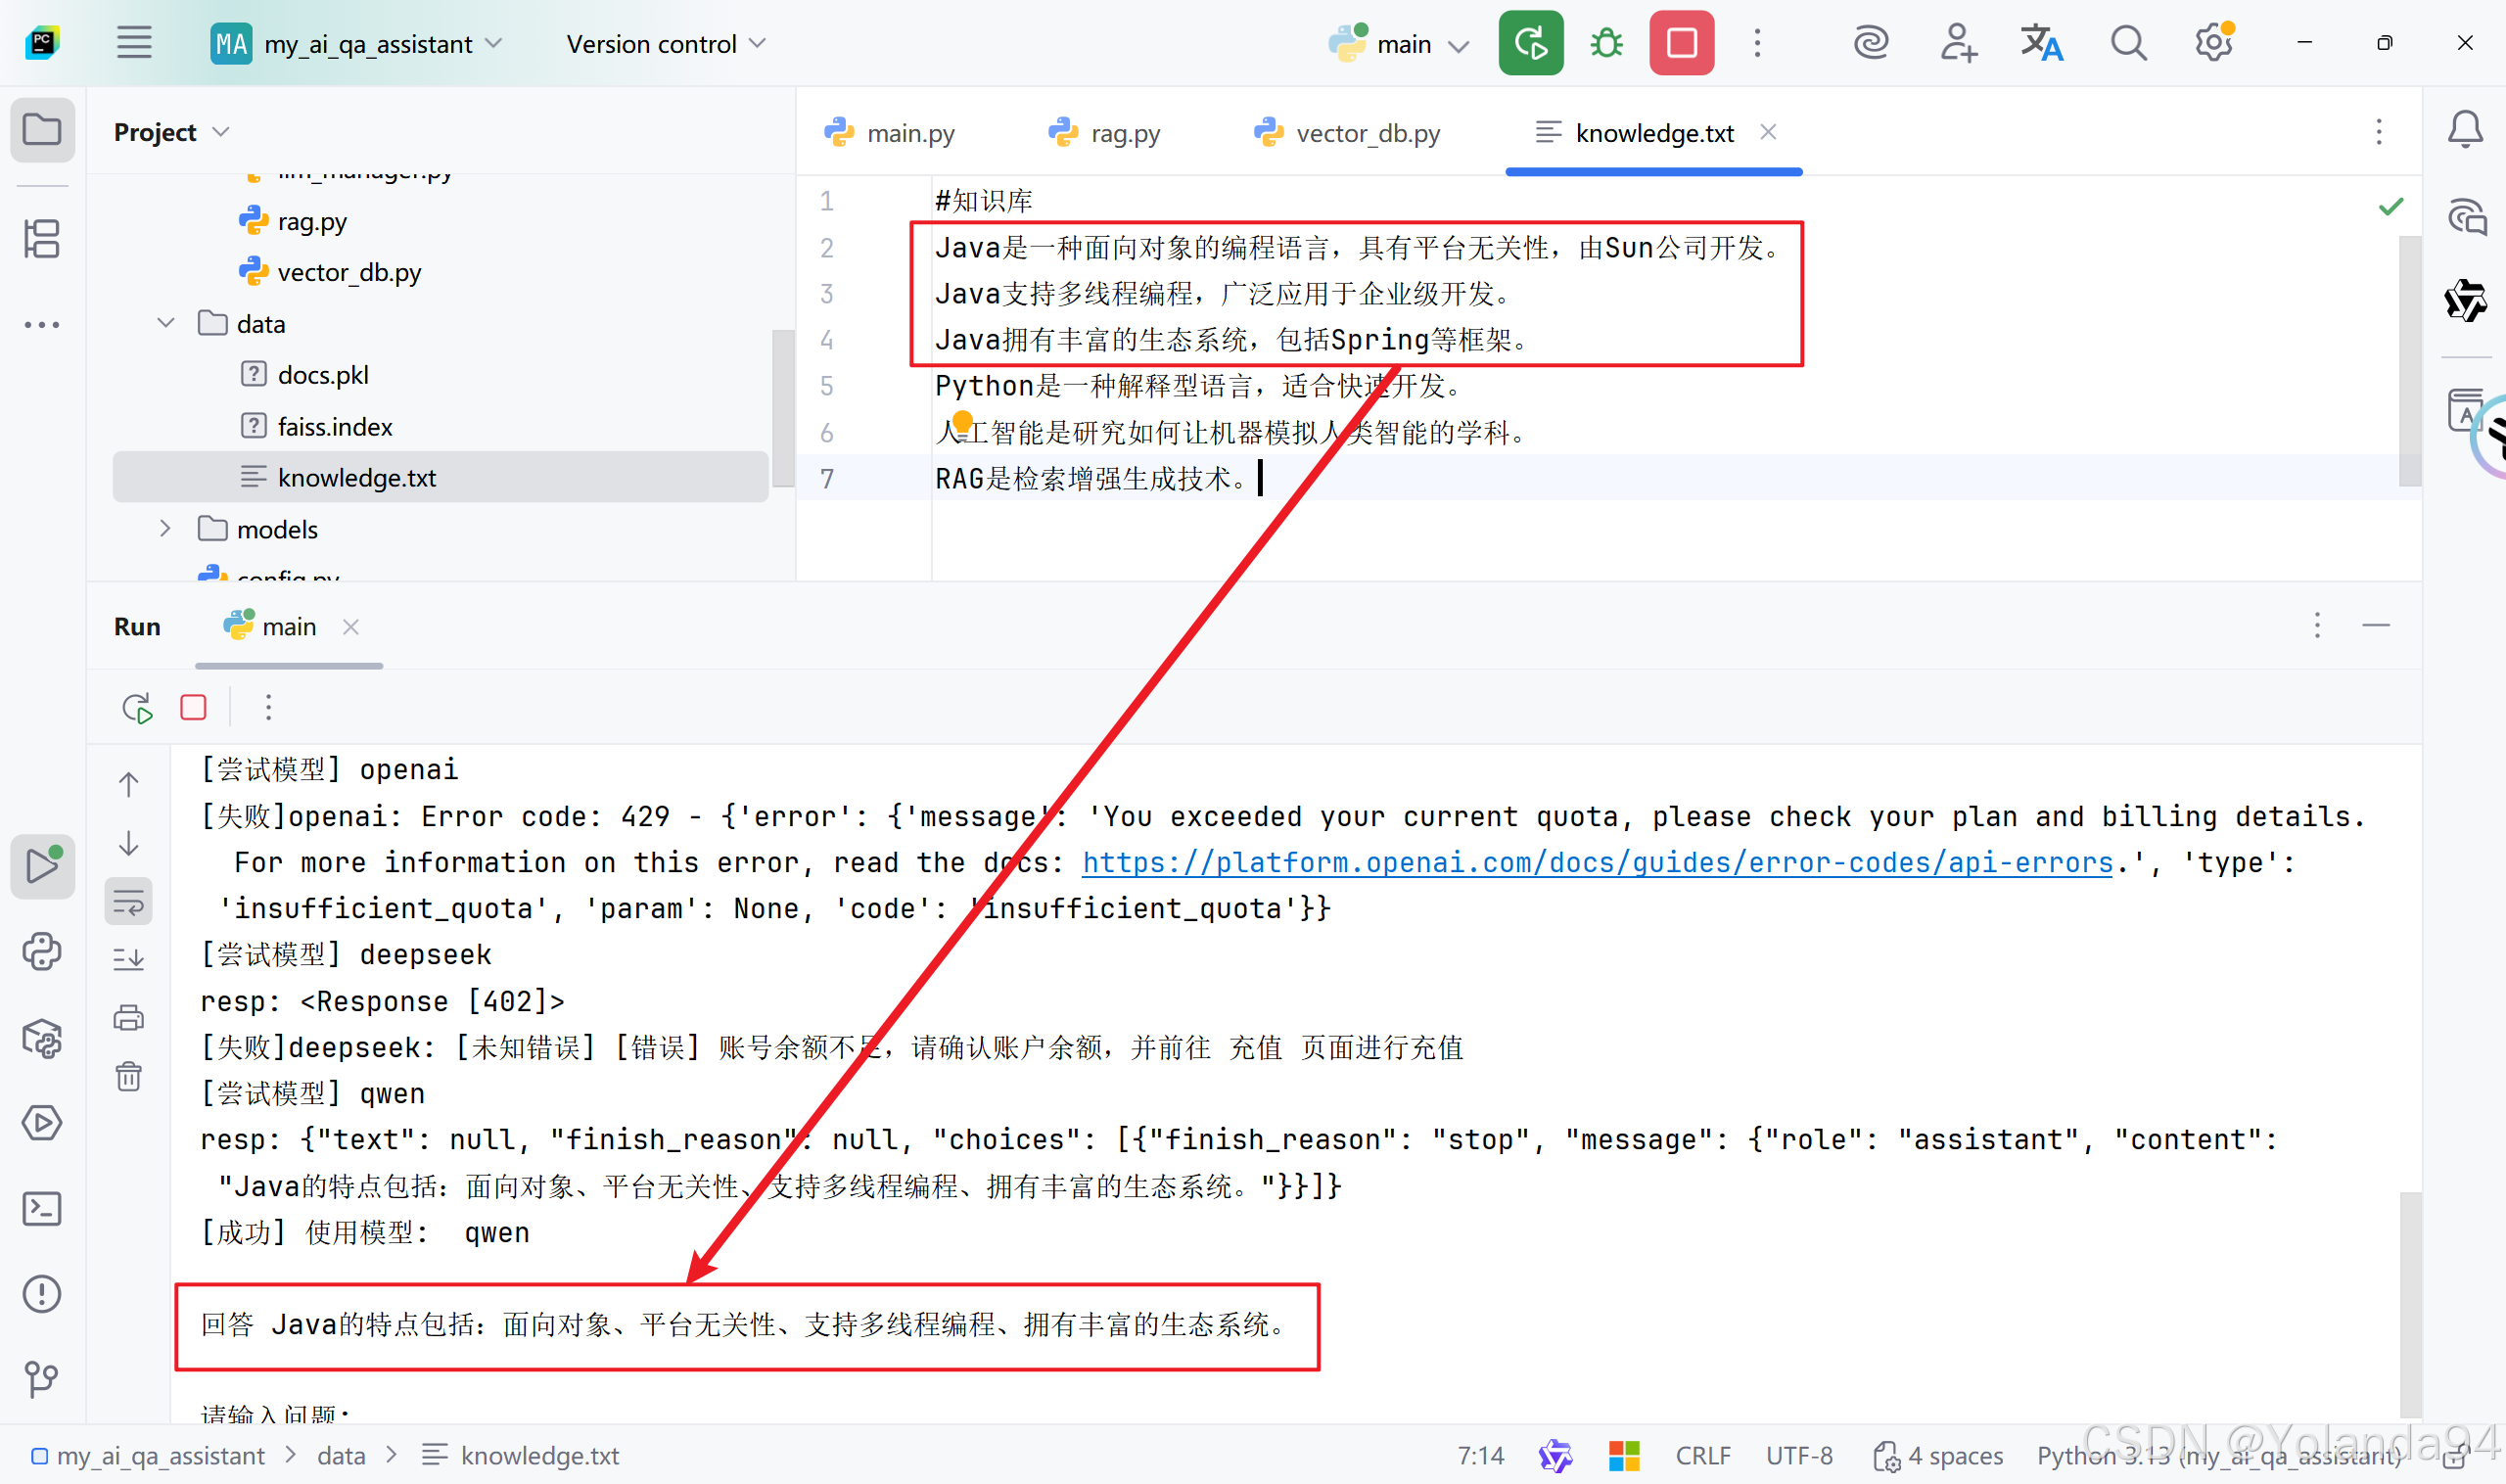Toggle scroll to end in console

tap(129, 959)
